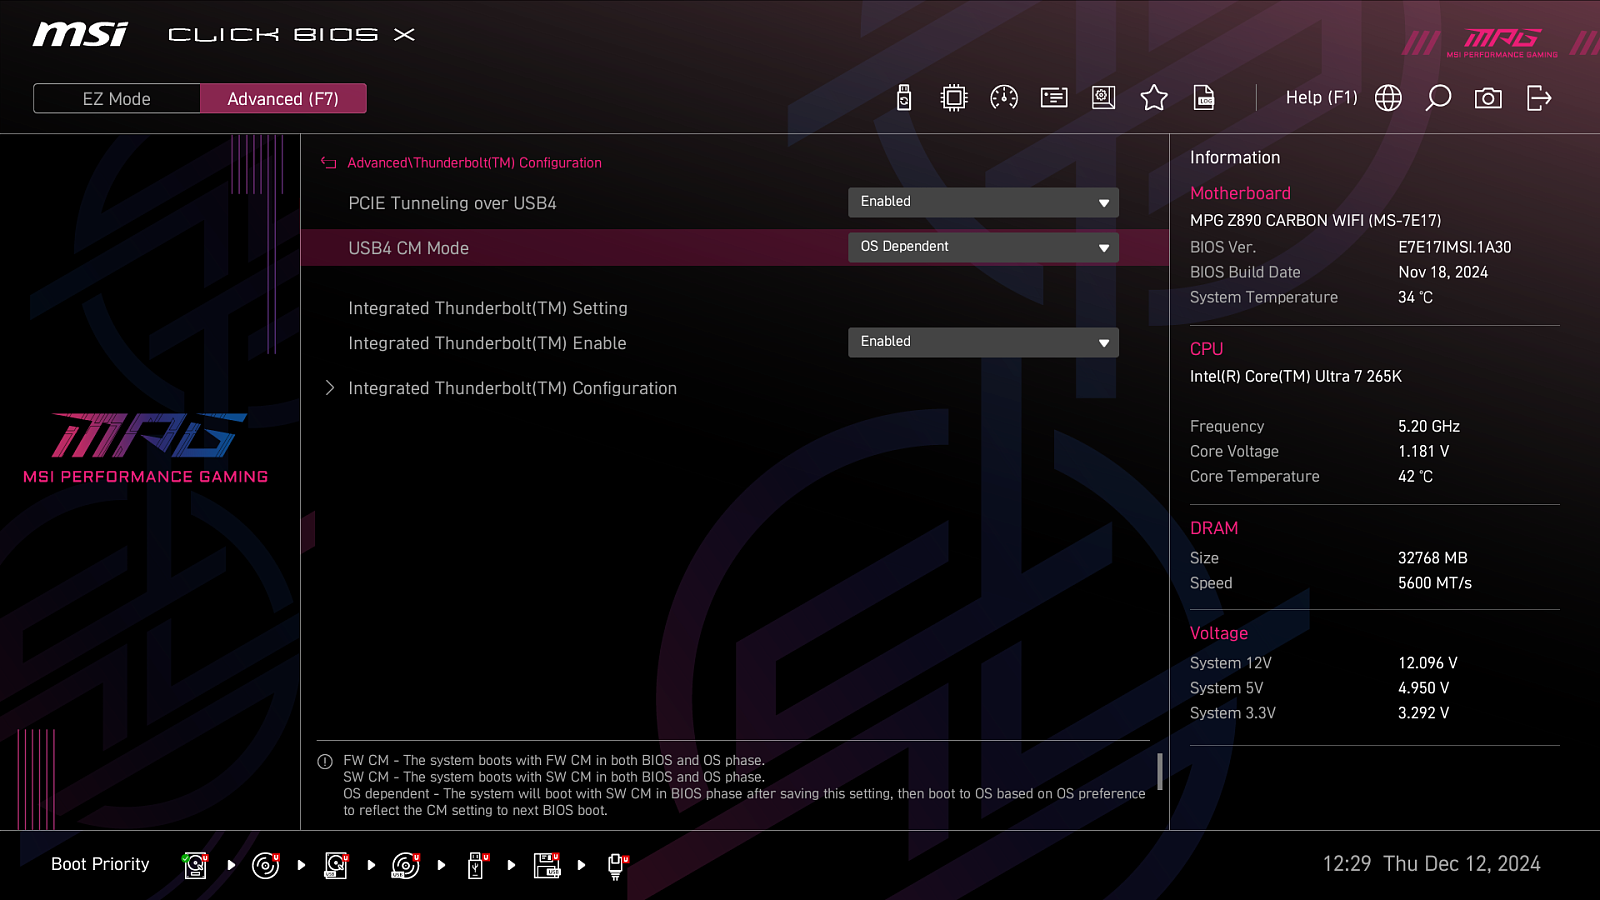The height and width of the screenshot is (900, 1600).
Task: Open the Favorites star icon
Action: (1154, 98)
